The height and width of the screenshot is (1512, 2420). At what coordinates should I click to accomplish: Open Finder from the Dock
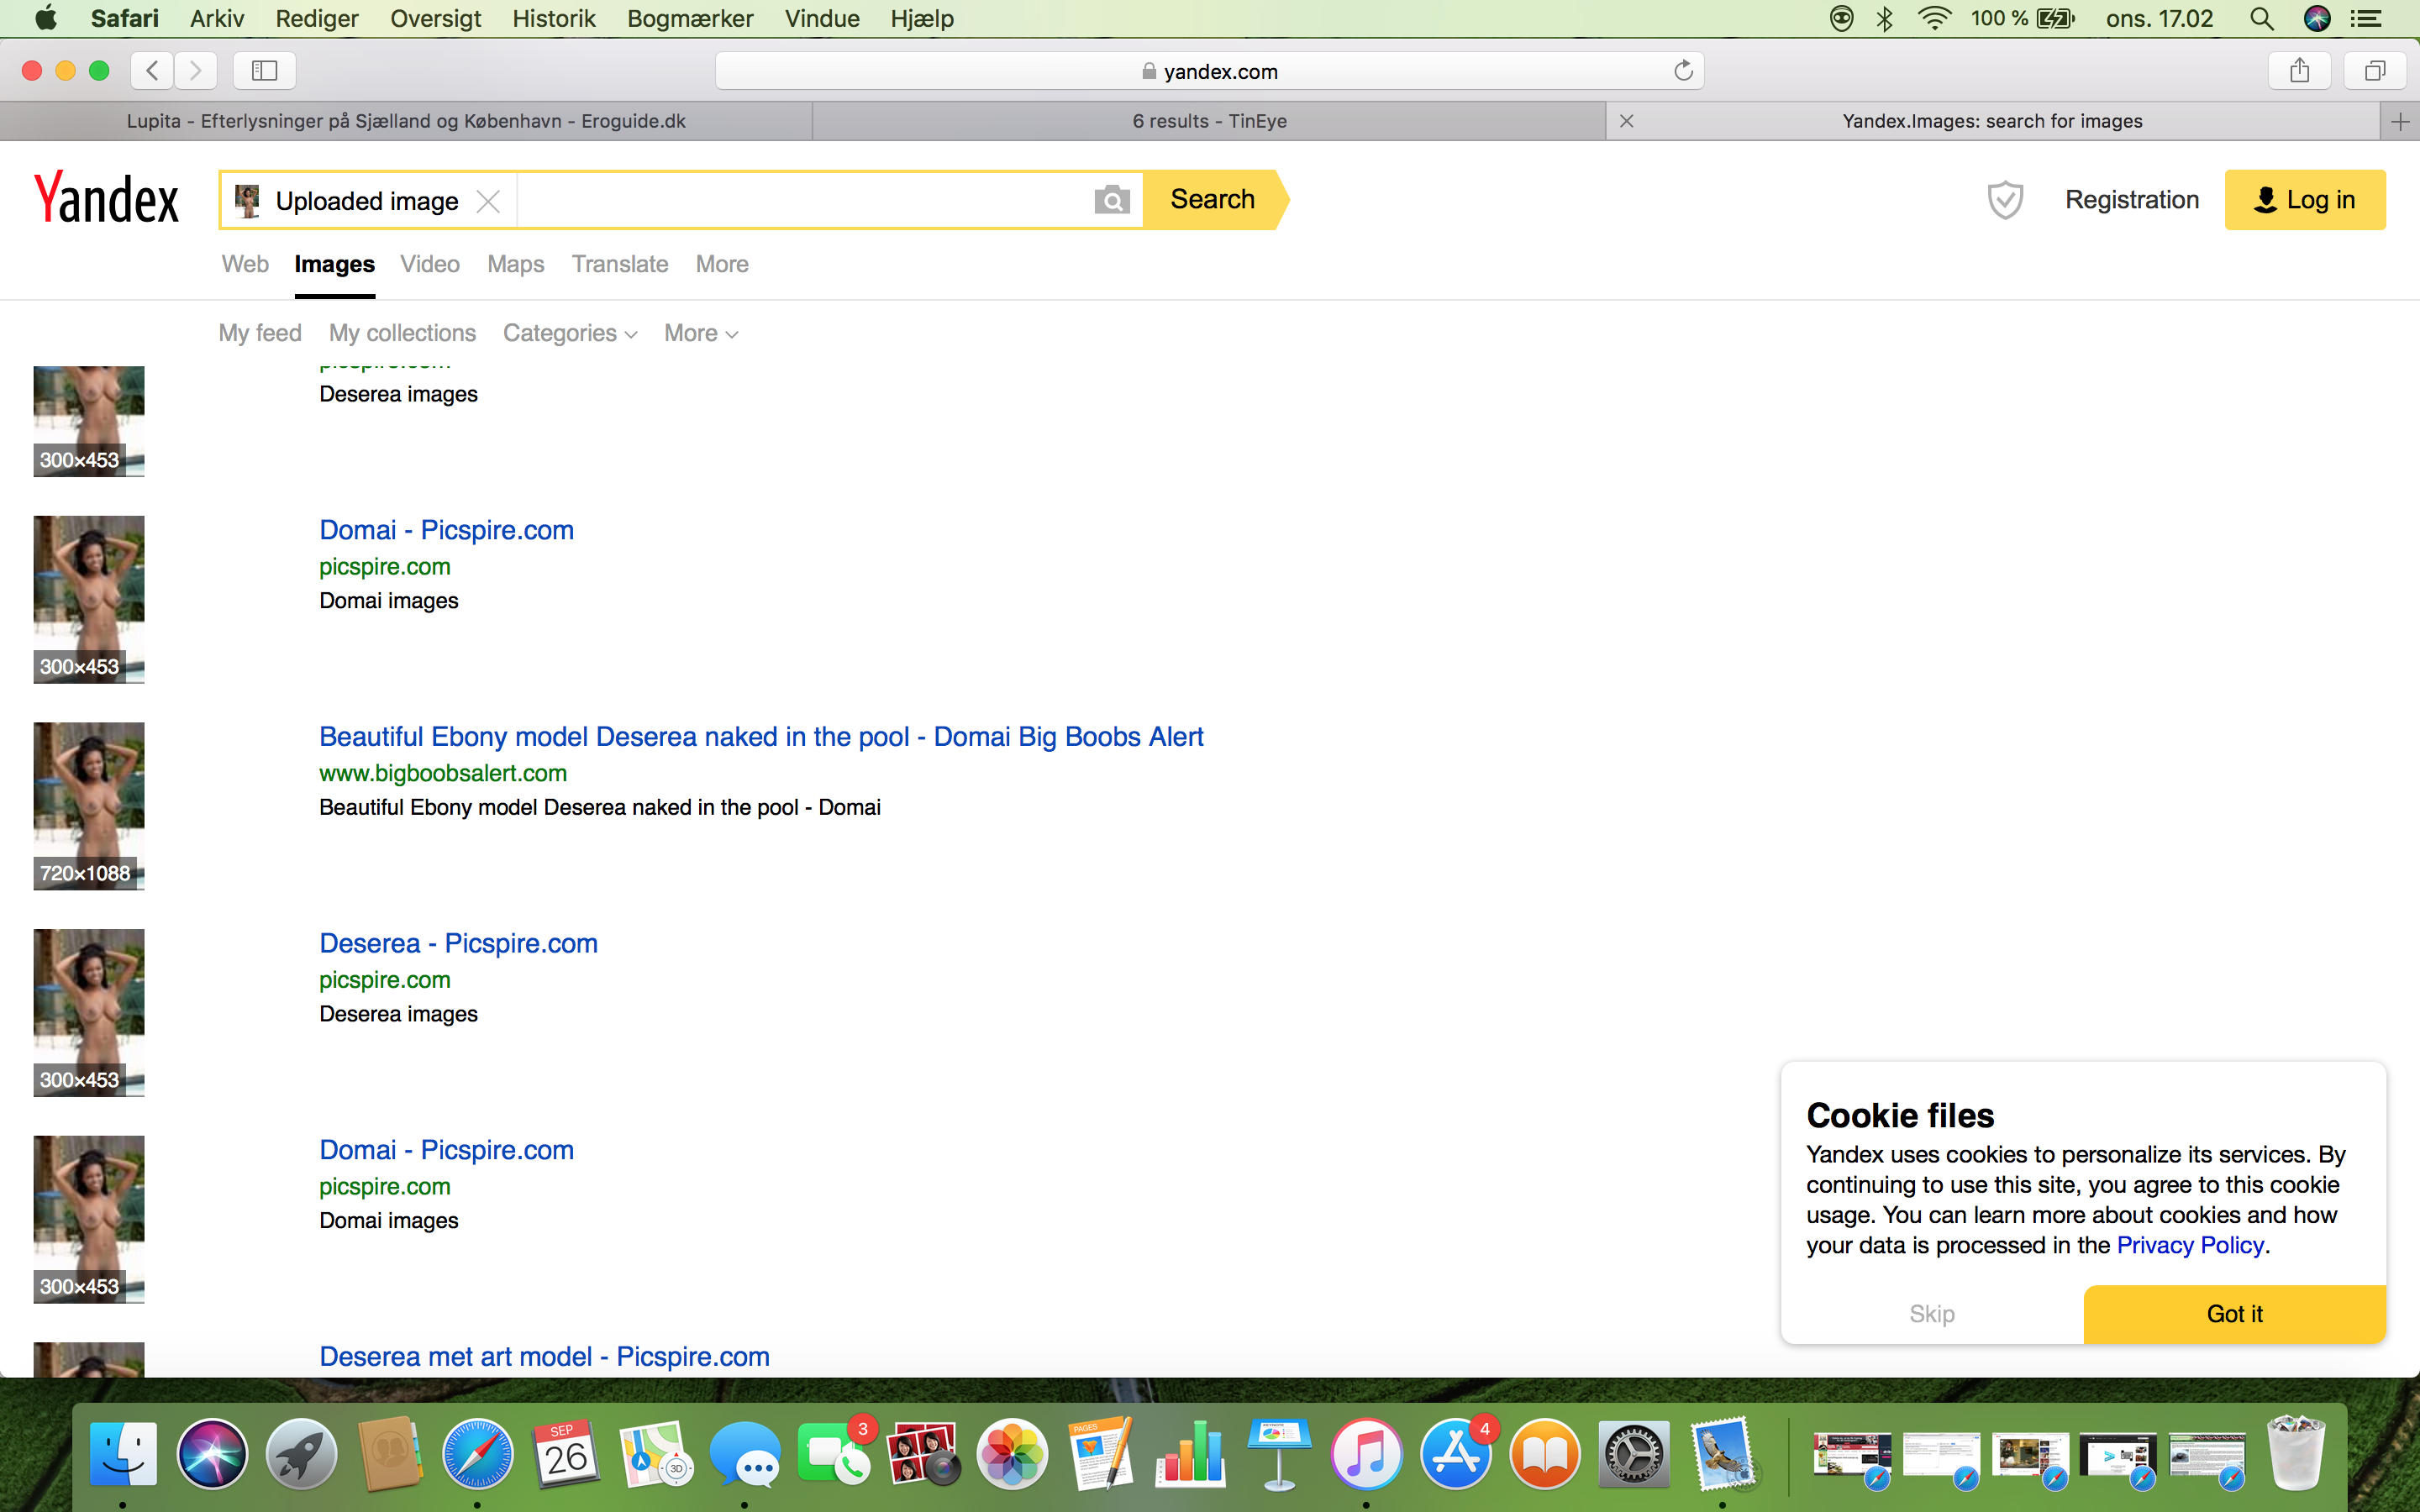123,1453
